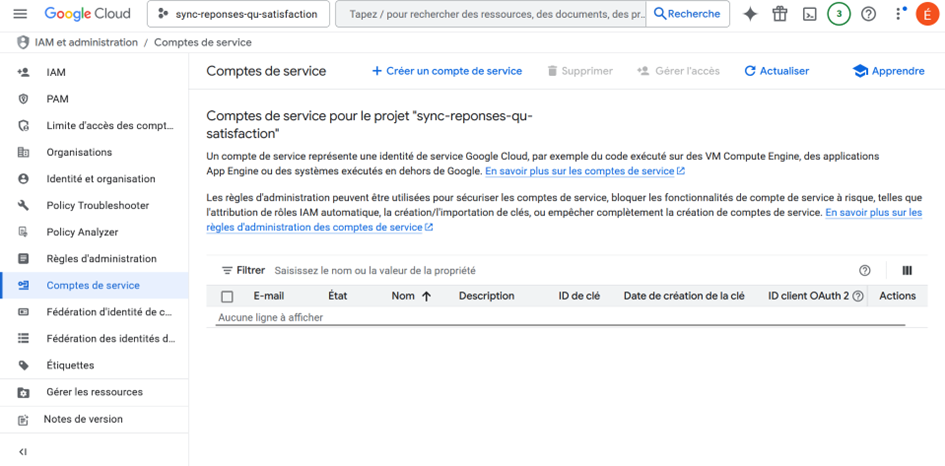Click the Policy Analyzer sidebar icon
945x466 pixels.
point(24,232)
